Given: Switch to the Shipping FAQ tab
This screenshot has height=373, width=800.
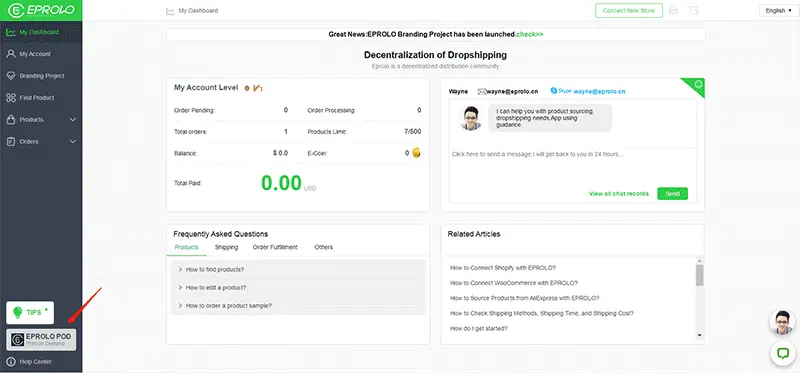Looking at the screenshot, I should click(x=227, y=247).
